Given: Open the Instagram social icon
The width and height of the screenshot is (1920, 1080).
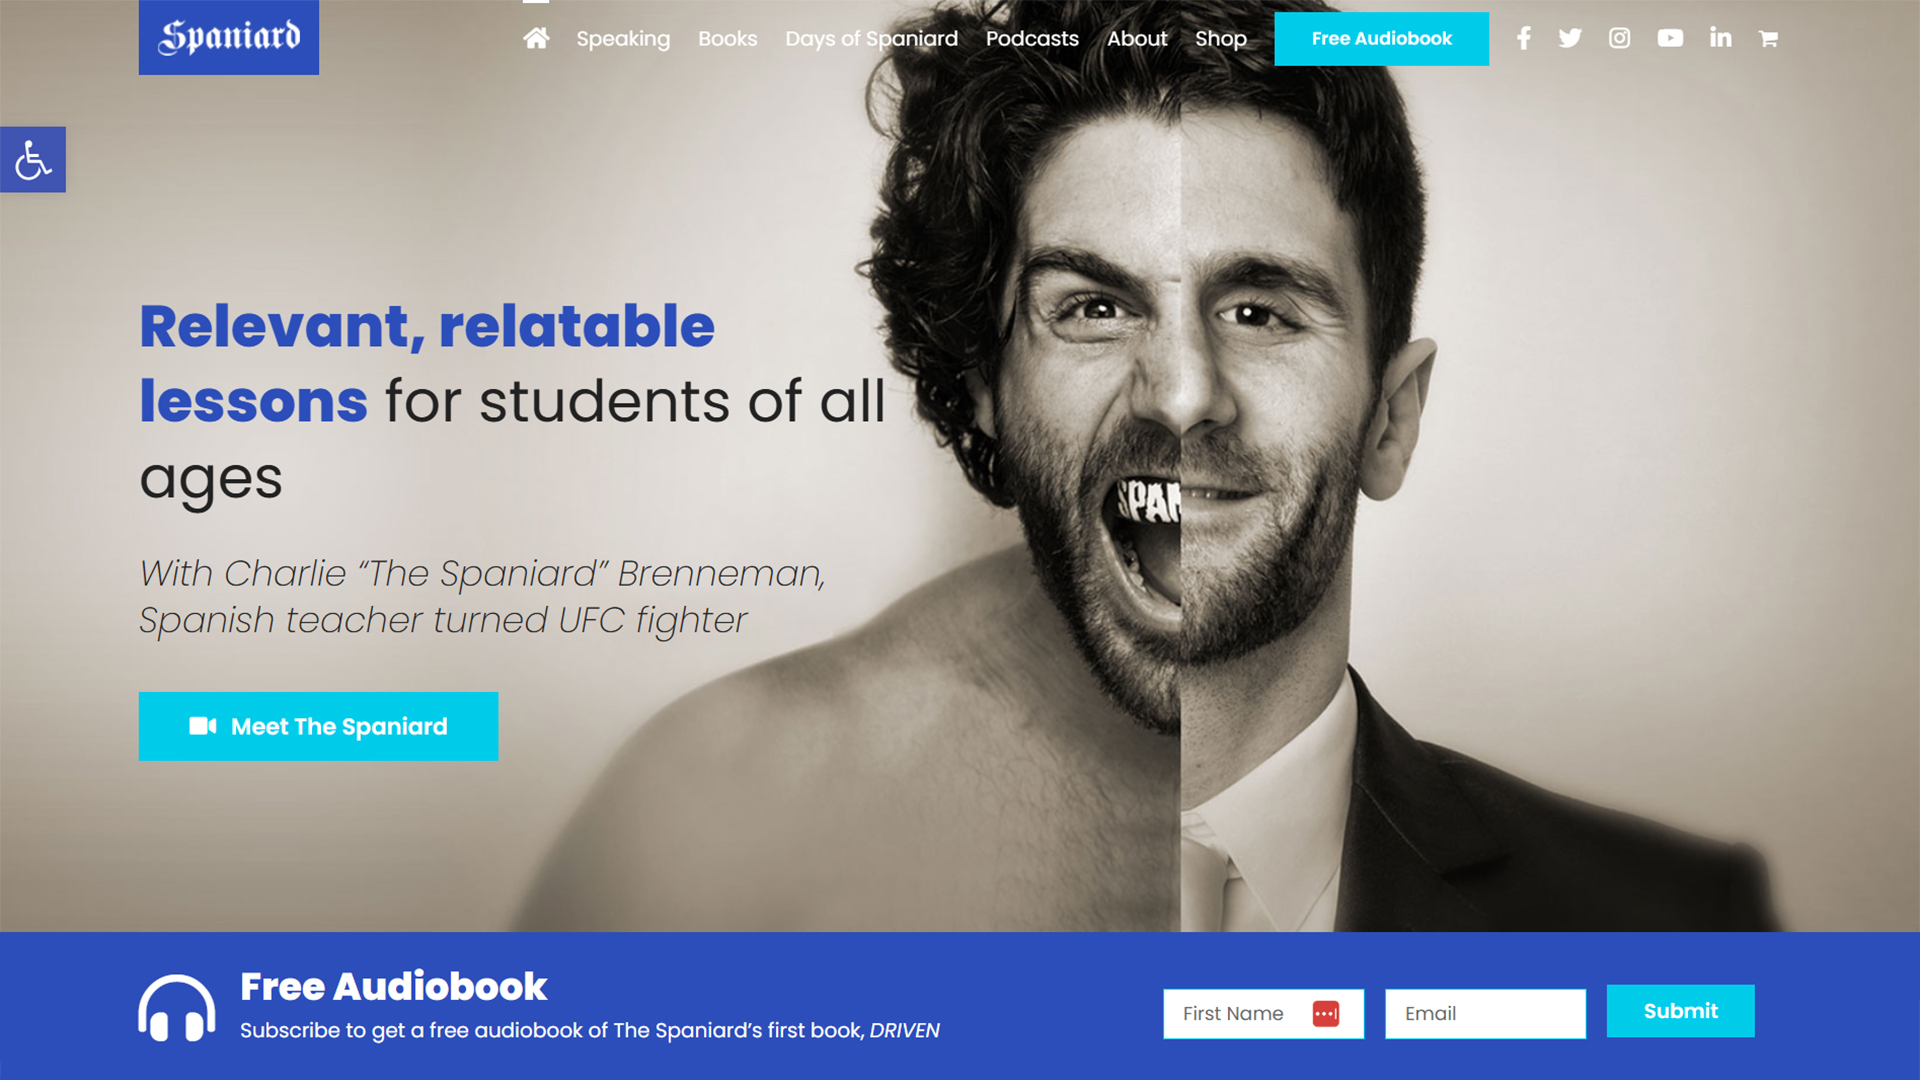Looking at the screenshot, I should click(1619, 38).
